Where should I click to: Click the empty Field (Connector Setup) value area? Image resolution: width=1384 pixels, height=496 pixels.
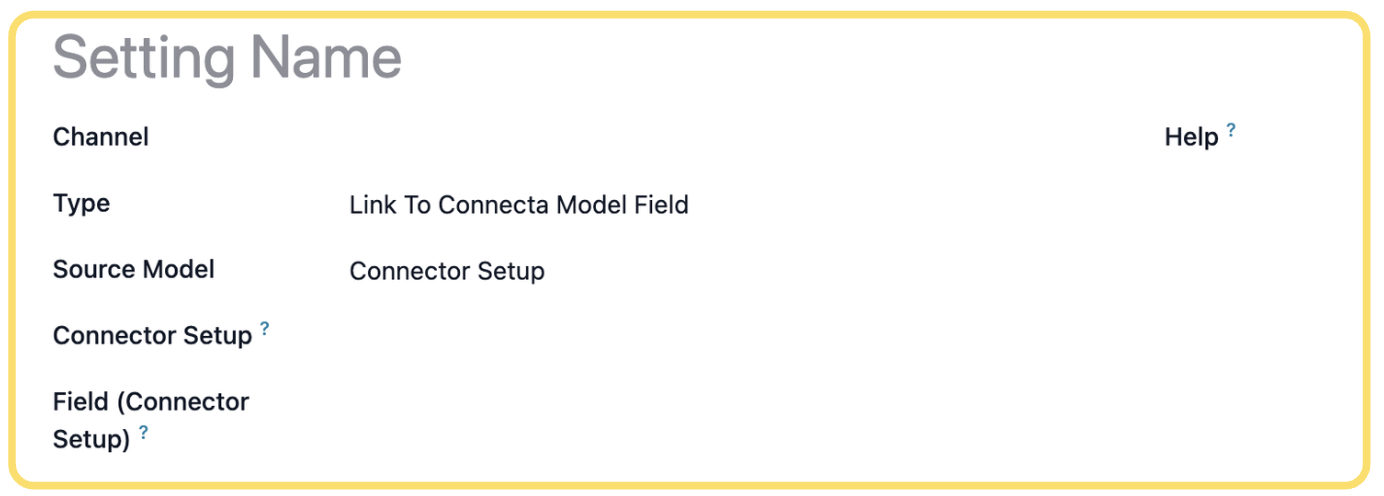point(700,420)
